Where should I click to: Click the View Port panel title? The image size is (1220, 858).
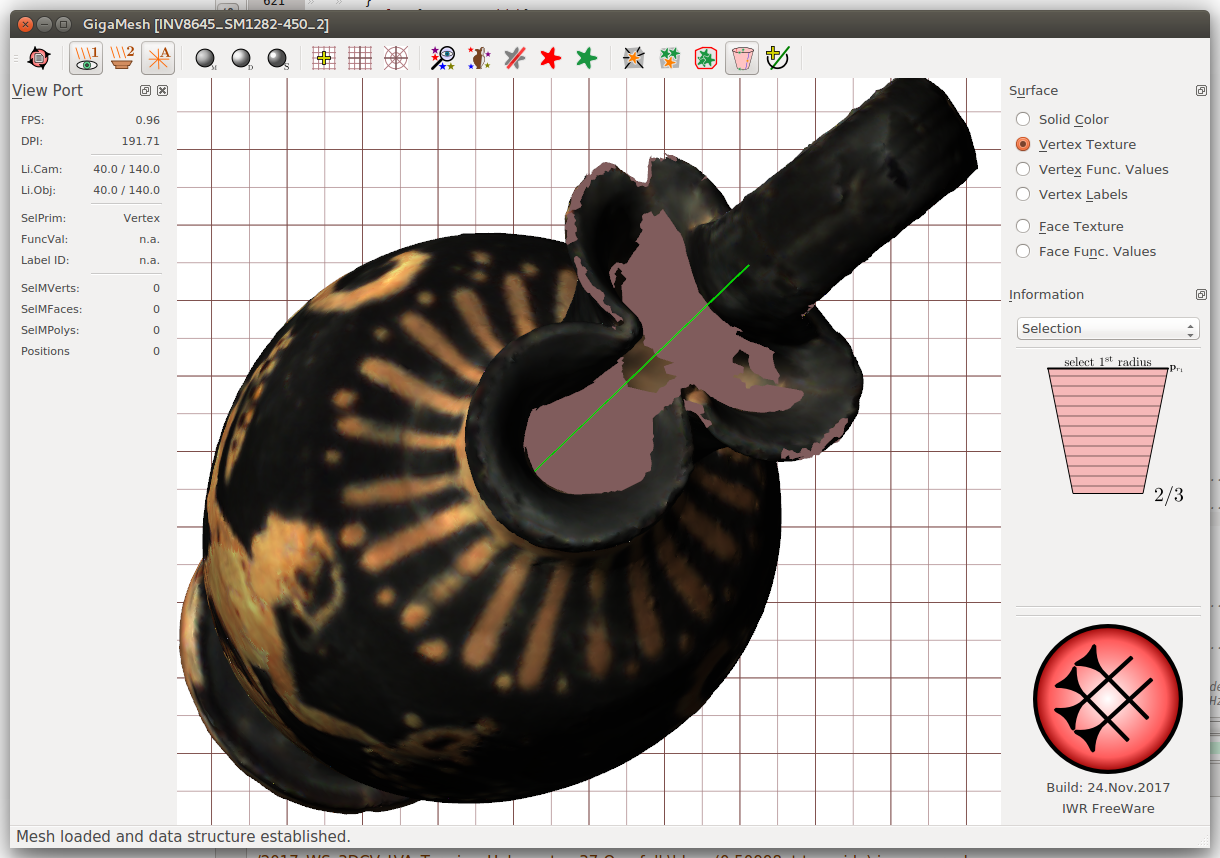(x=47, y=90)
